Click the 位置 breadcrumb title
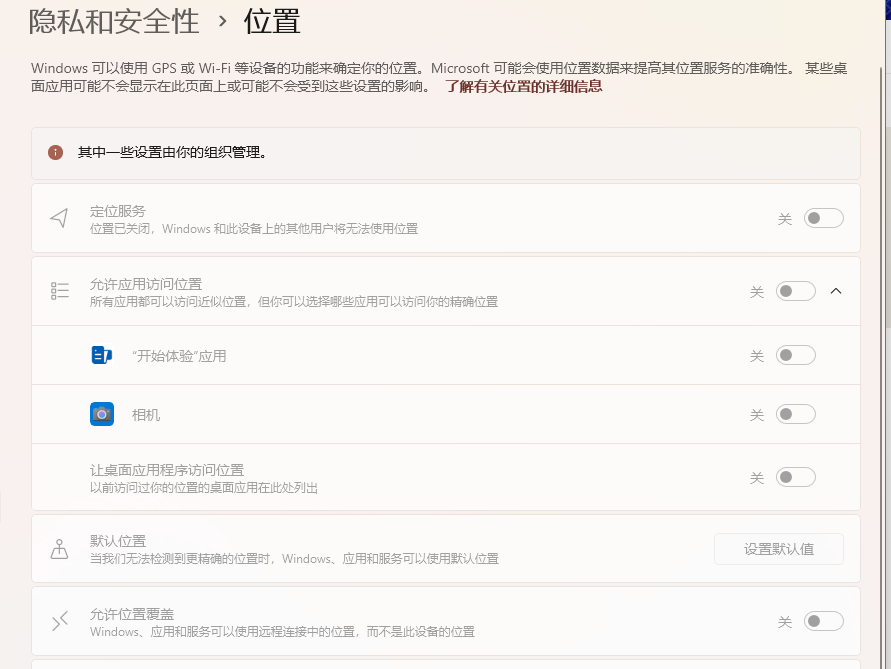The width and height of the screenshot is (891, 669). (272, 22)
